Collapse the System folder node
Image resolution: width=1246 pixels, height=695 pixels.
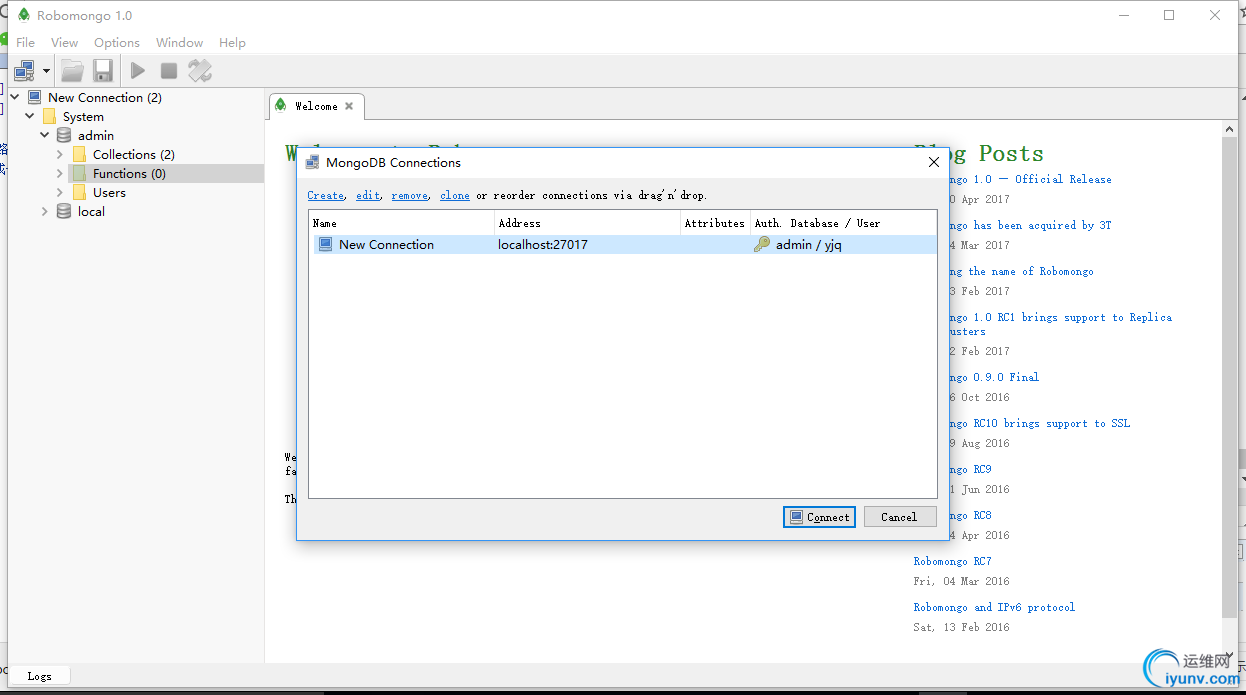(x=30, y=117)
